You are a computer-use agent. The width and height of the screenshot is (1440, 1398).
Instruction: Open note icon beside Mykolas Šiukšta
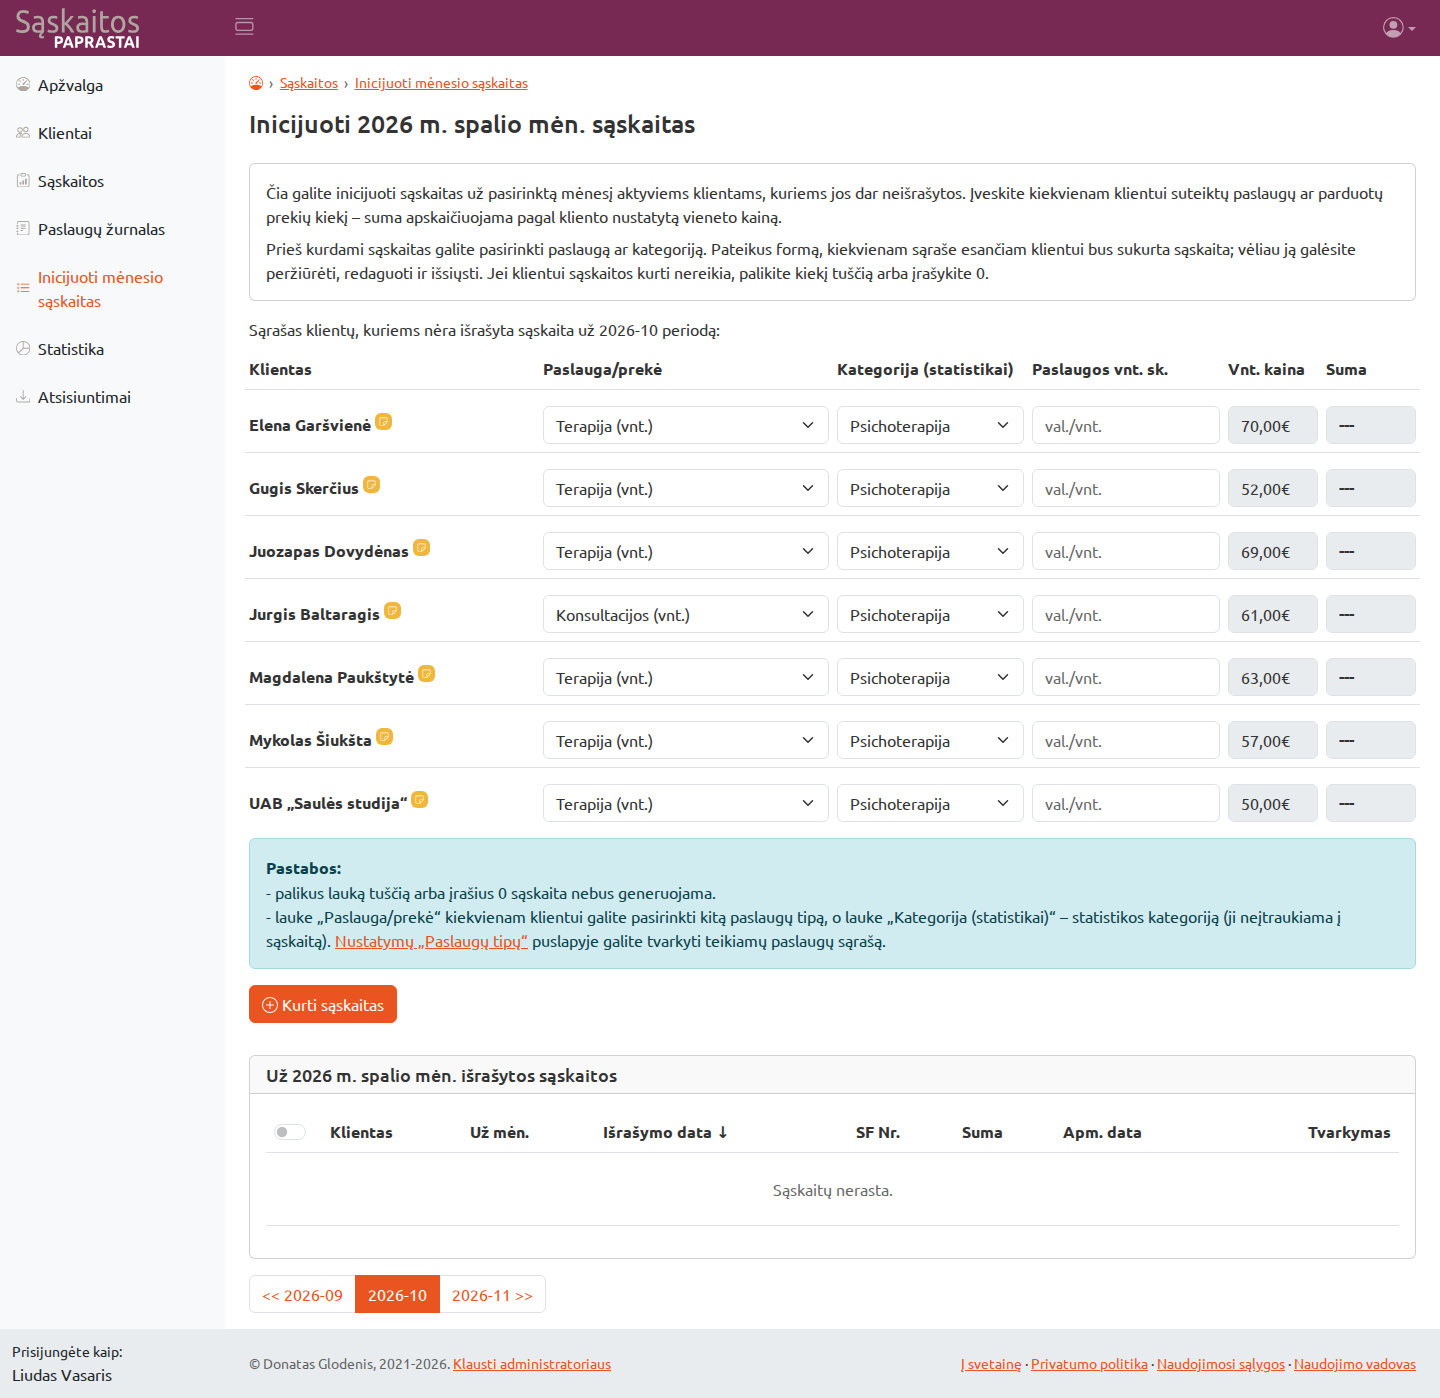tap(385, 737)
